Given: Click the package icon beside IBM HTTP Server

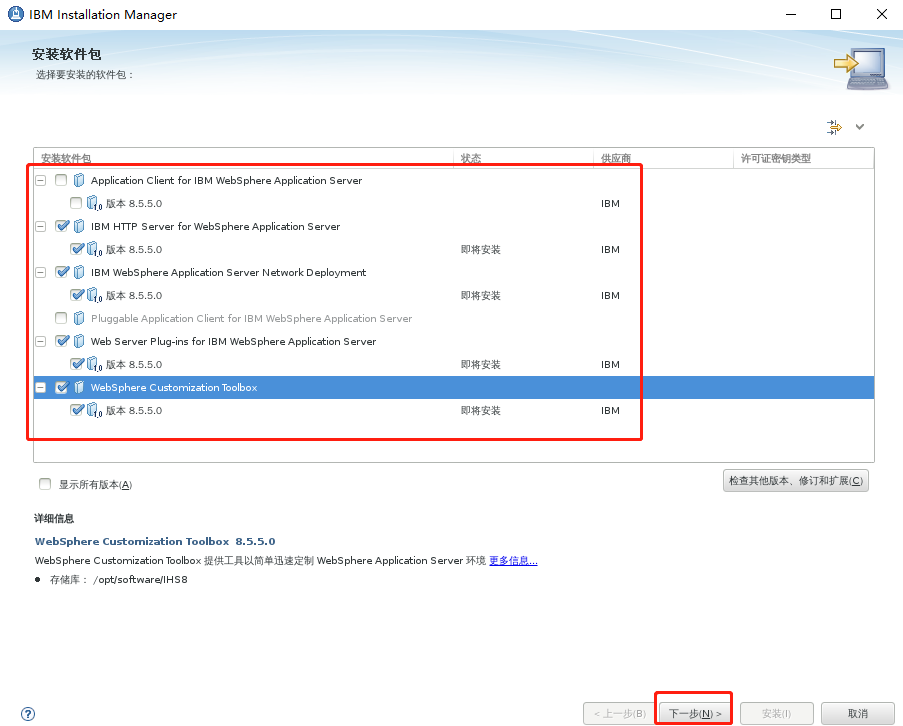Looking at the screenshot, I should coord(79,225).
